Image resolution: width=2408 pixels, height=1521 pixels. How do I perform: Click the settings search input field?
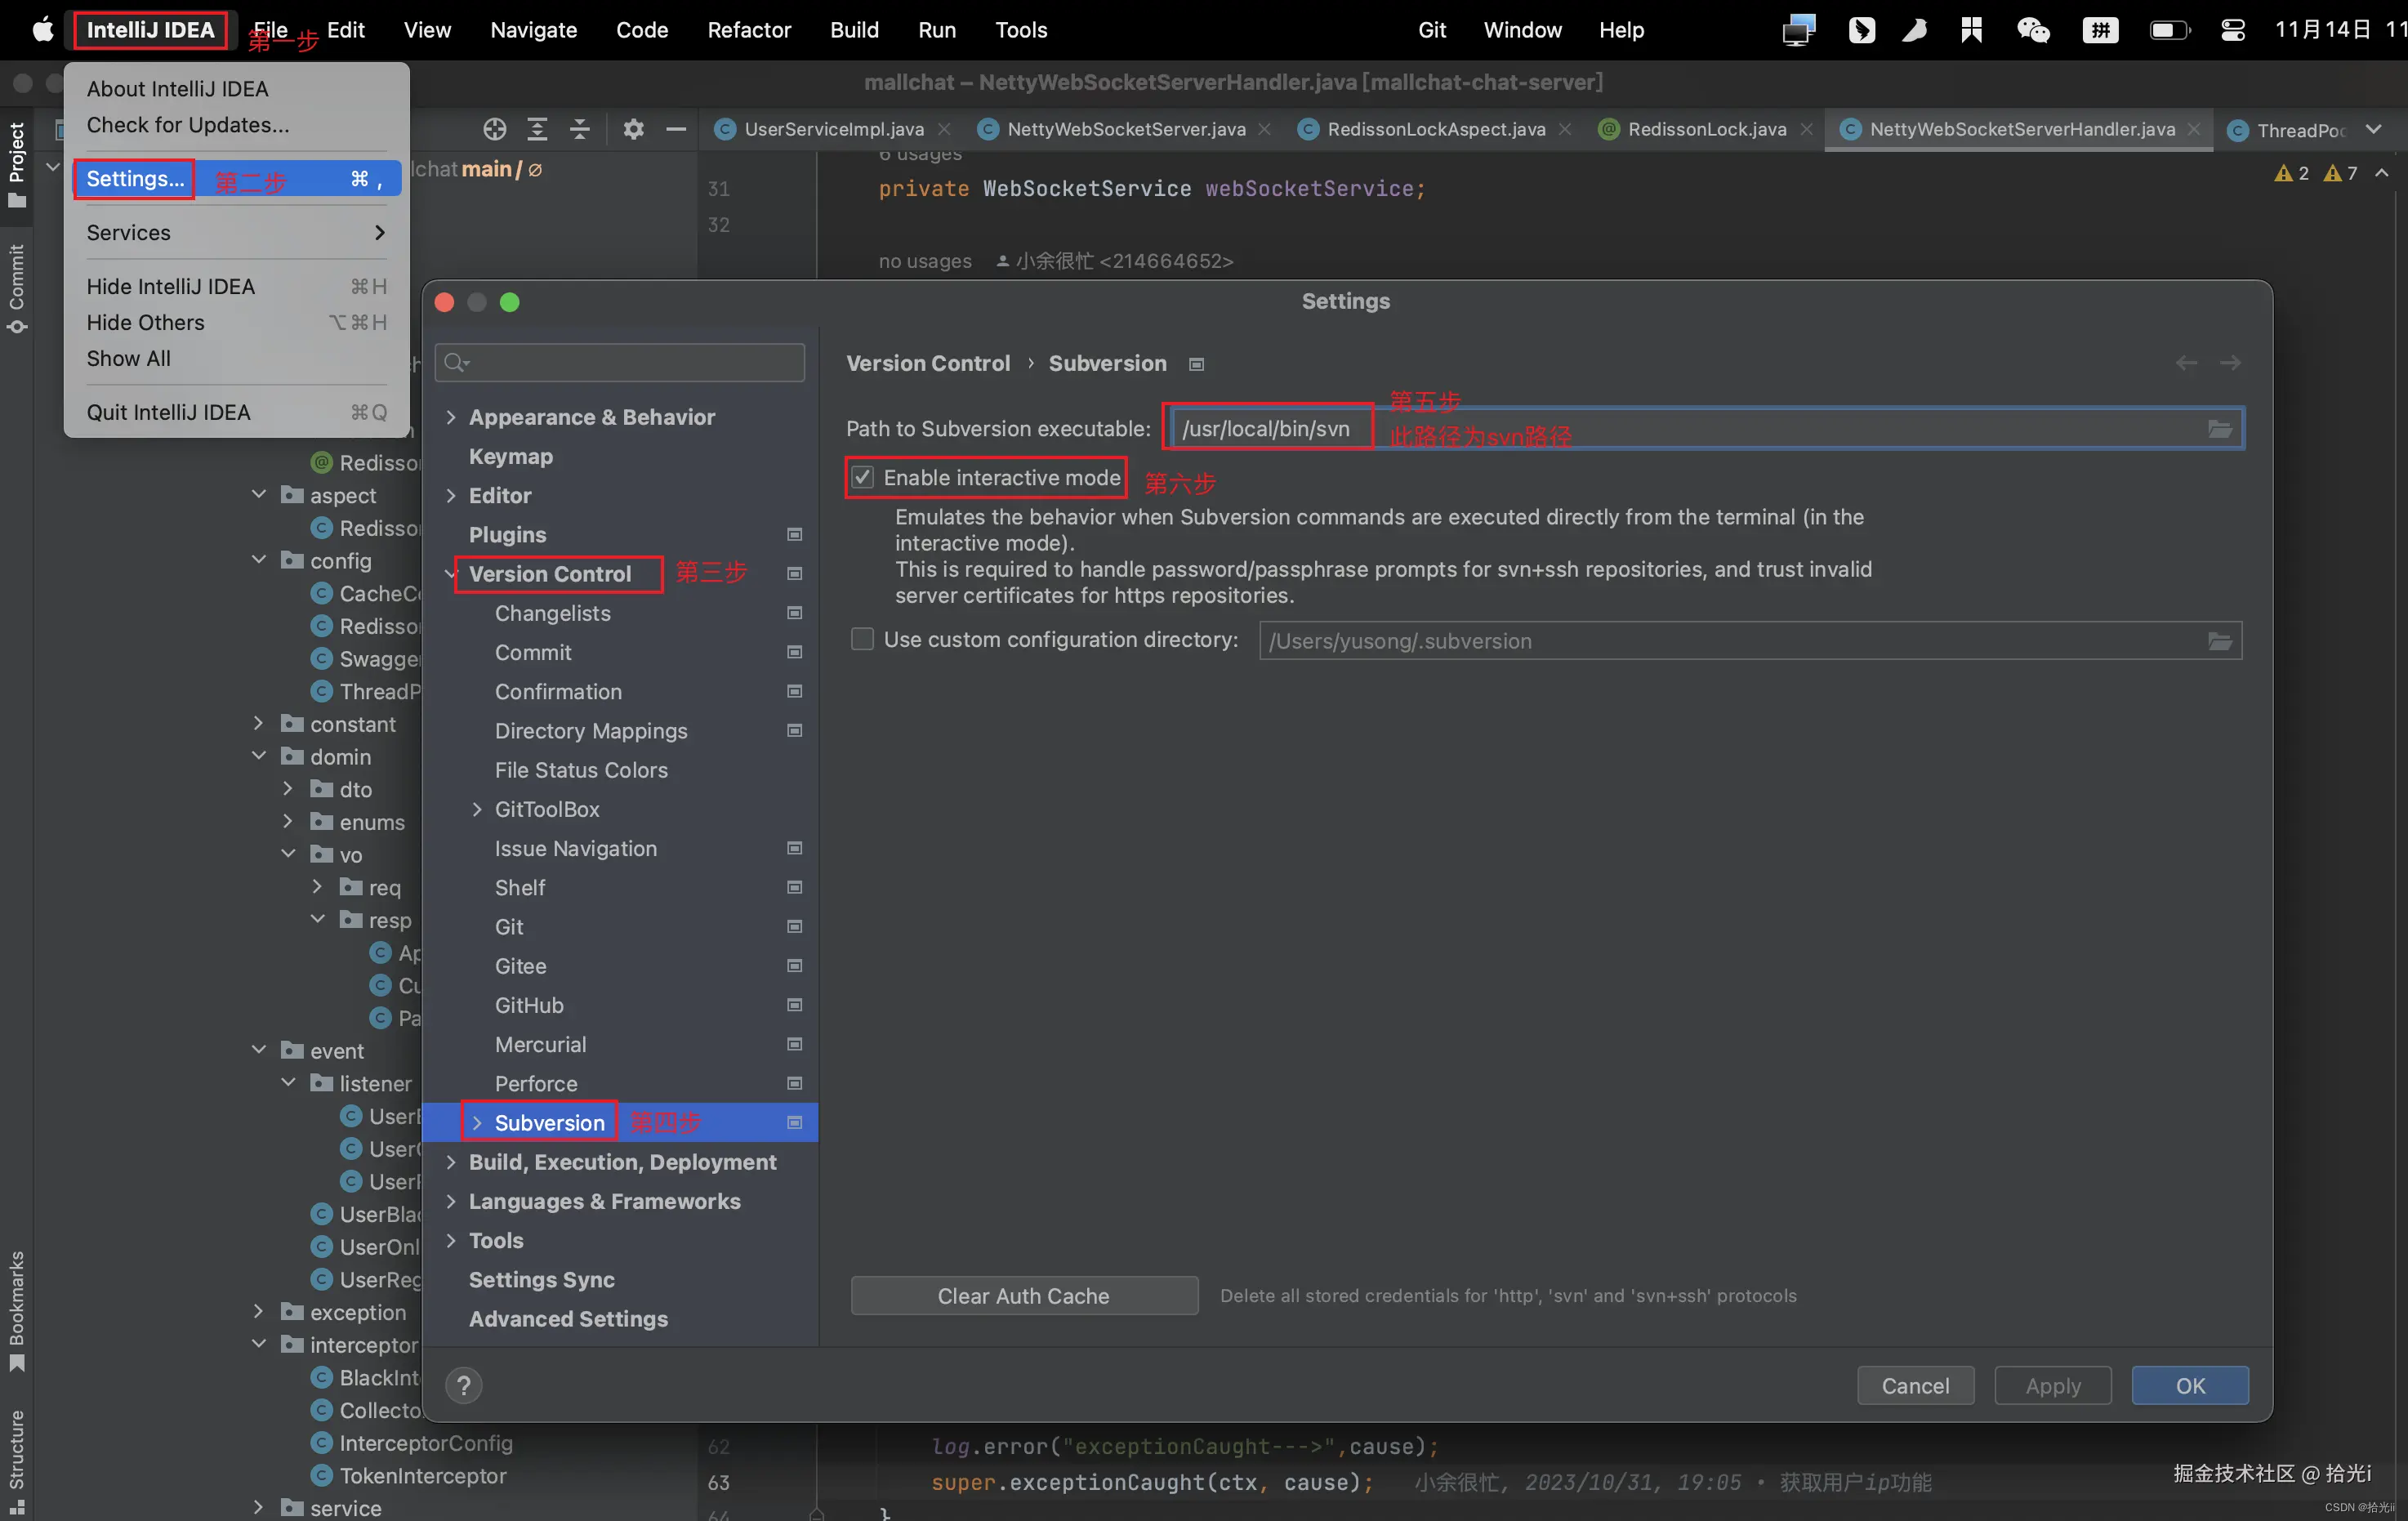[630, 362]
